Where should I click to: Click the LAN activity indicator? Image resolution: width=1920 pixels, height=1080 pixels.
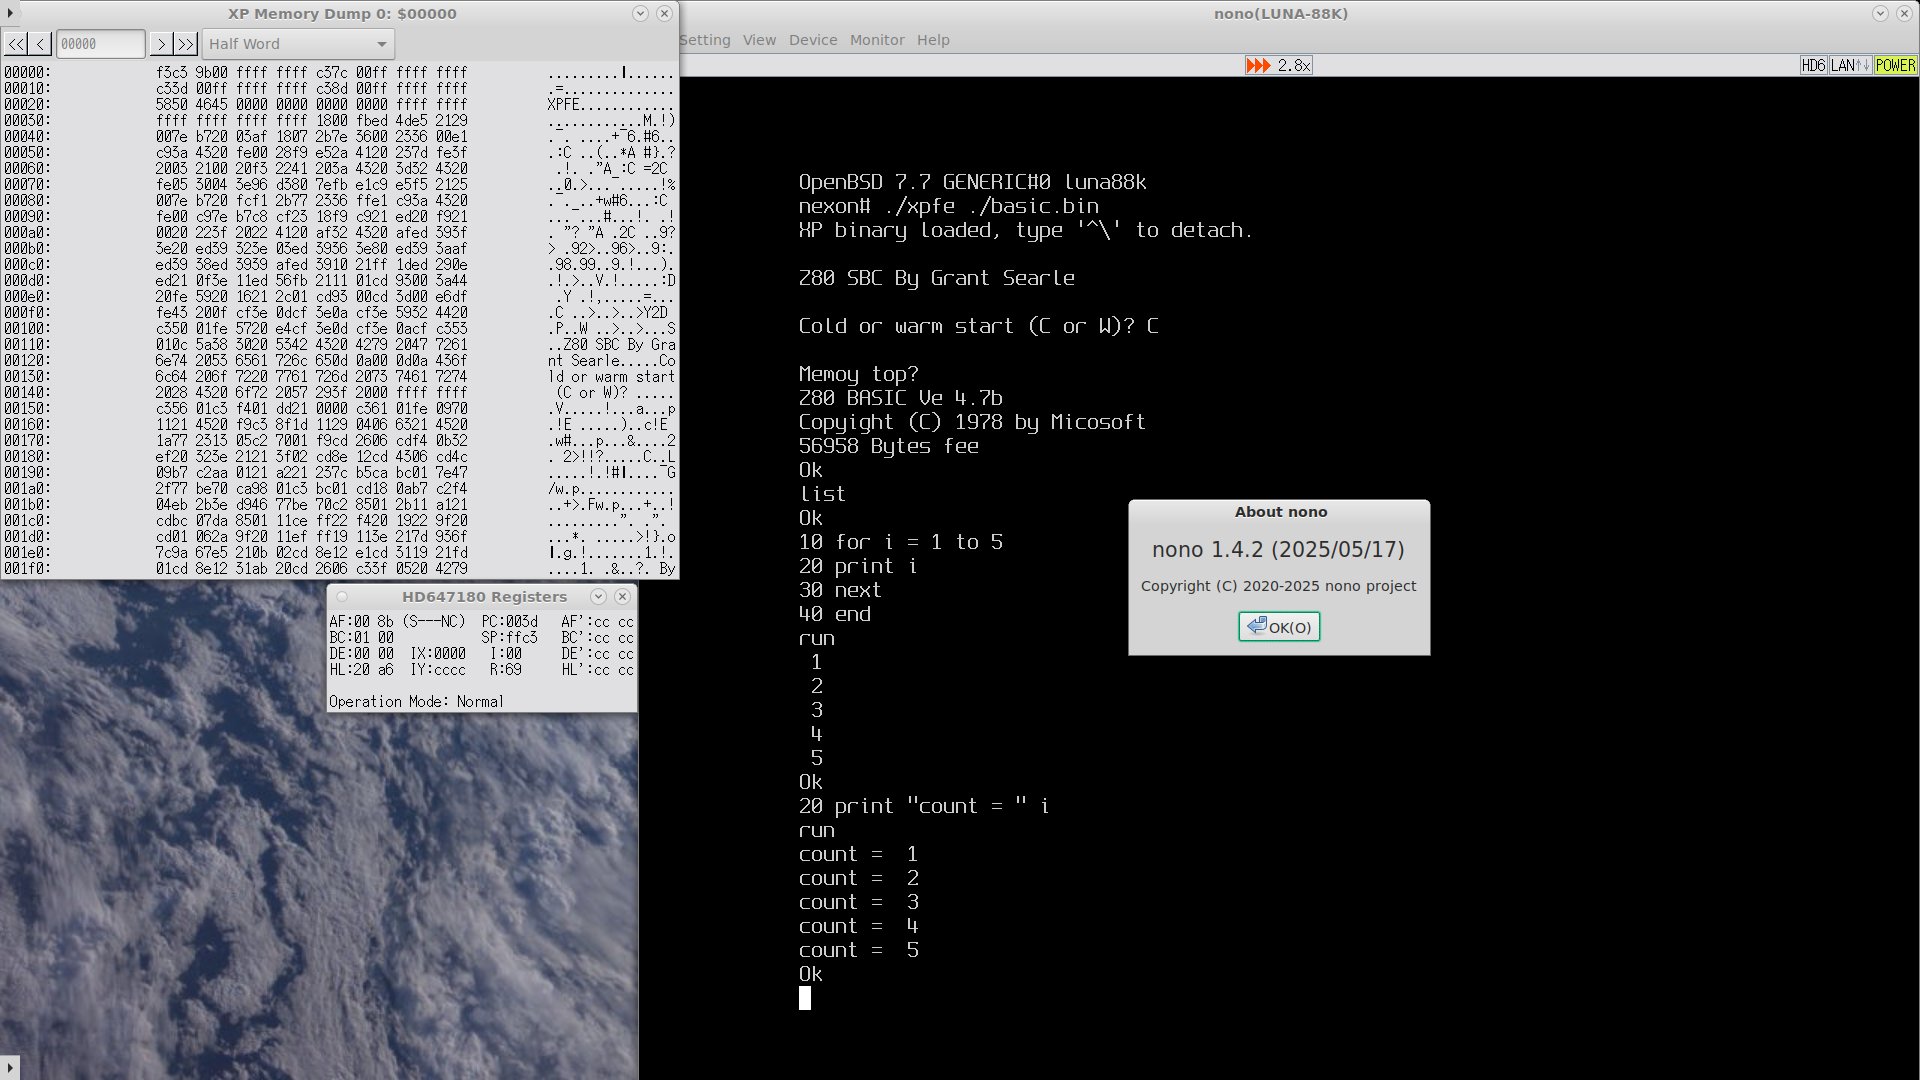1849,65
